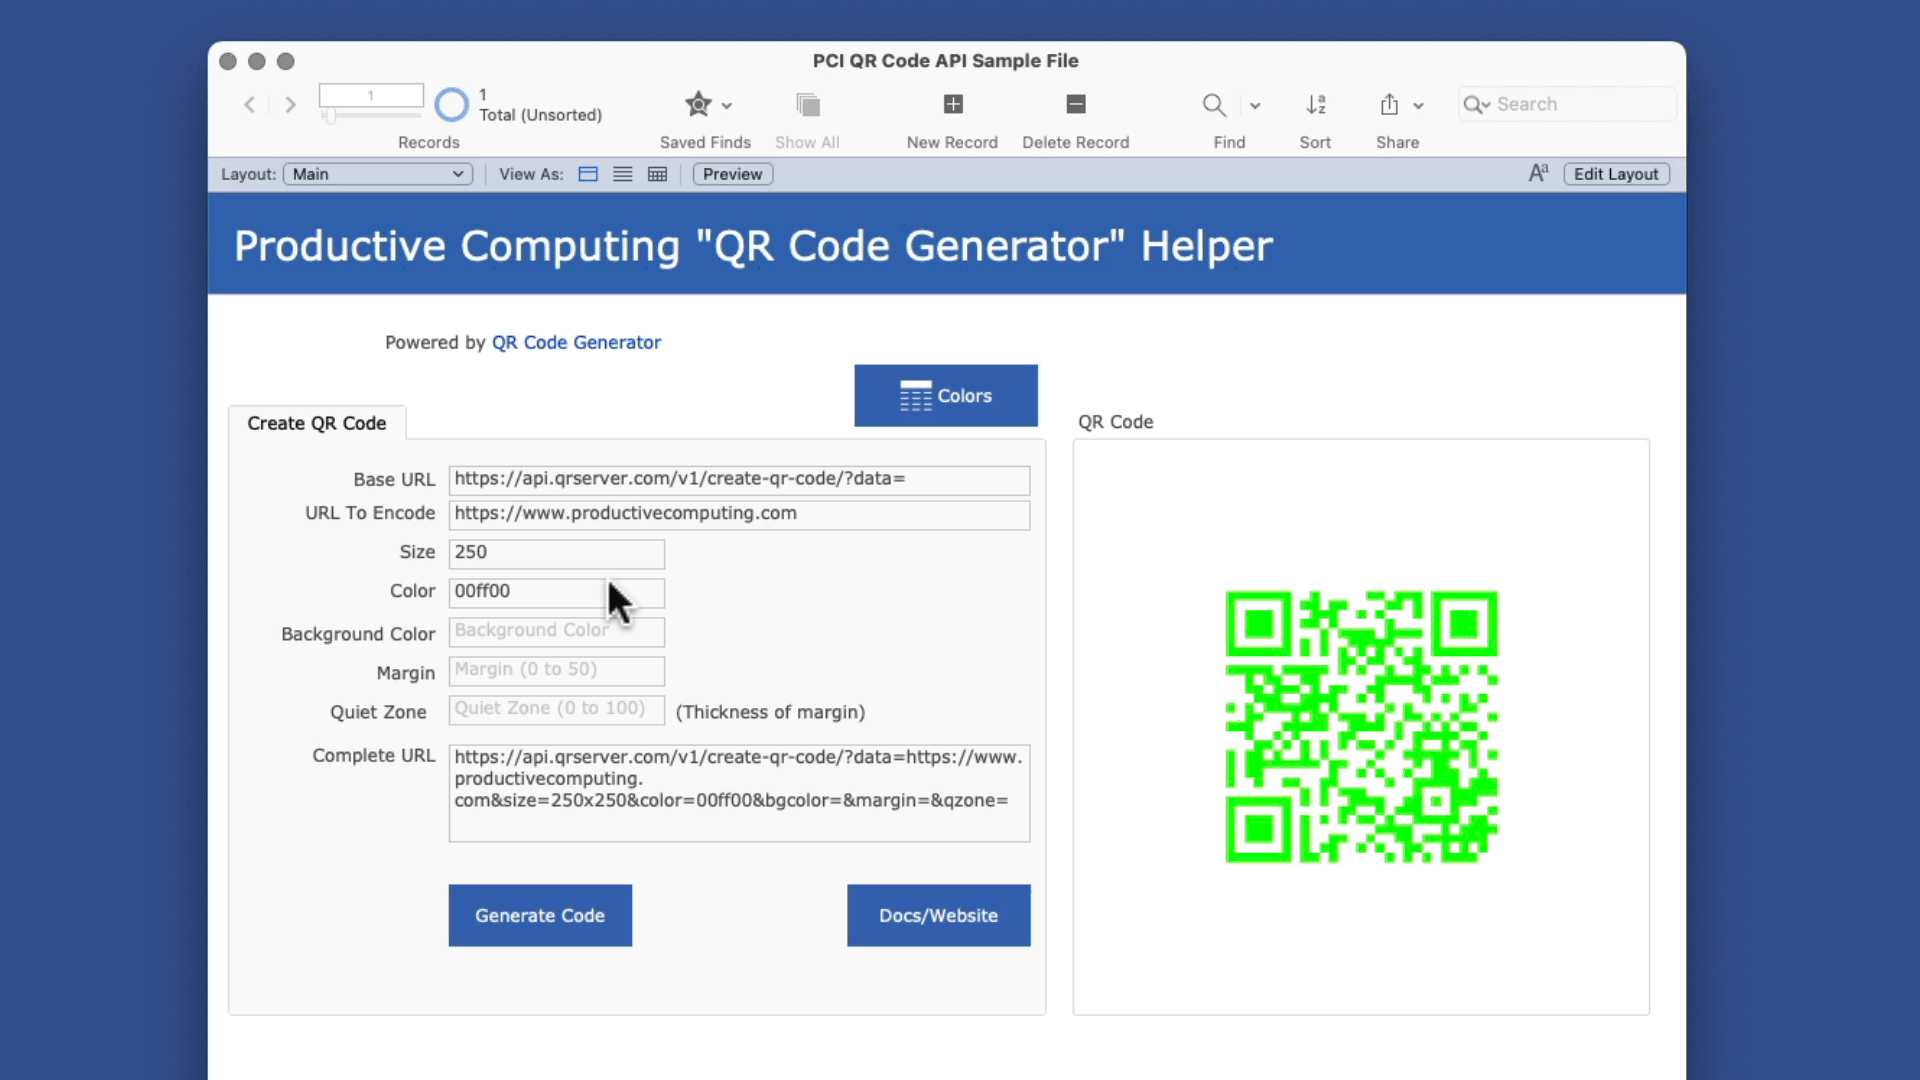Delete the current record
The image size is (1920, 1080).
point(1075,104)
